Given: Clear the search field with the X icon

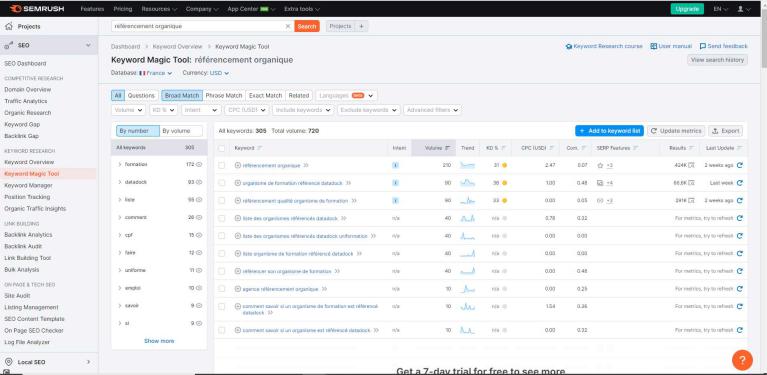Looking at the screenshot, I should [x=288, y=26].
